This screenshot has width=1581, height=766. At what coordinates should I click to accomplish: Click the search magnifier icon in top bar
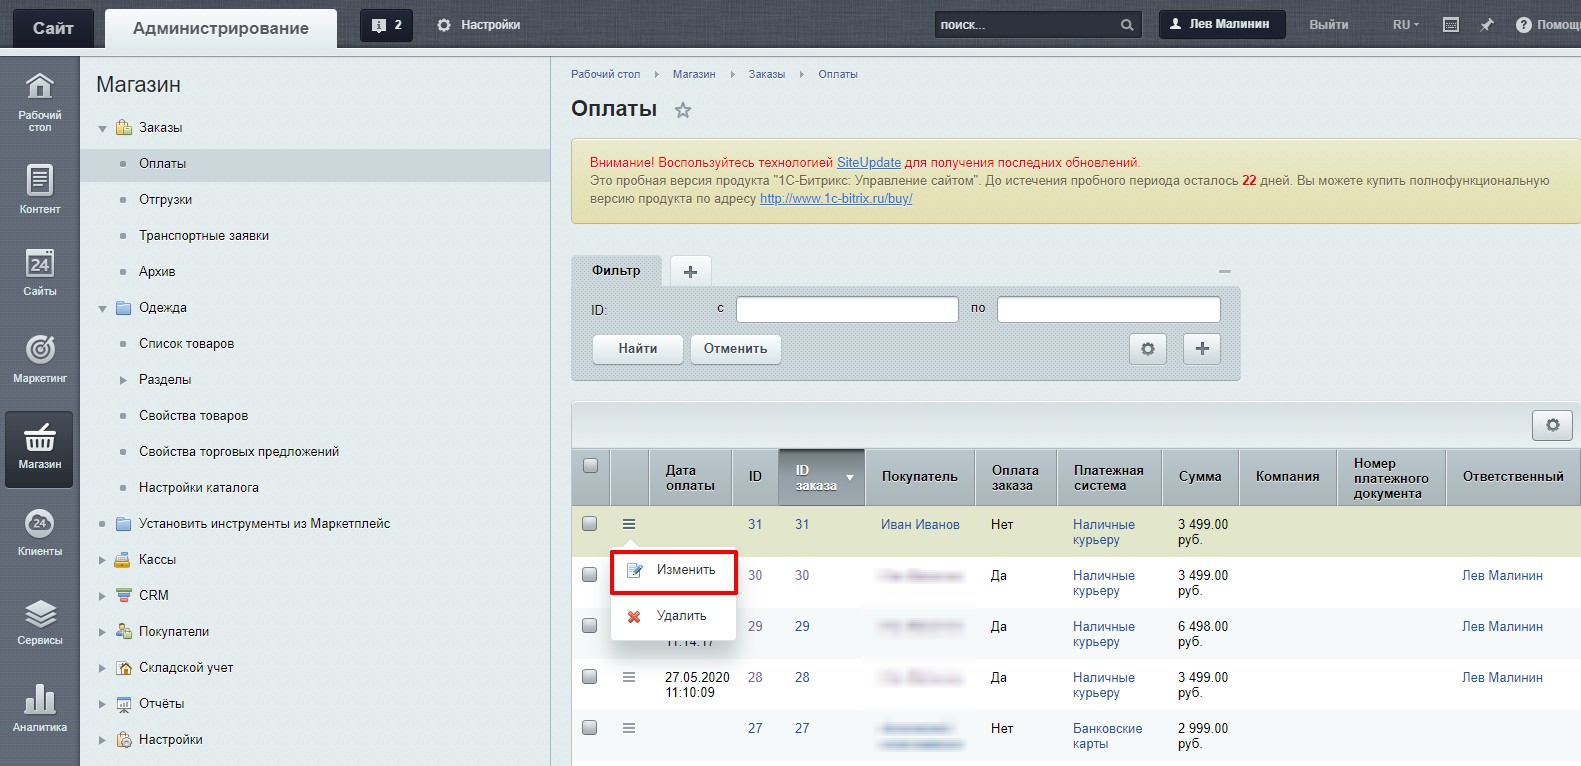[x=1127, y=25]
